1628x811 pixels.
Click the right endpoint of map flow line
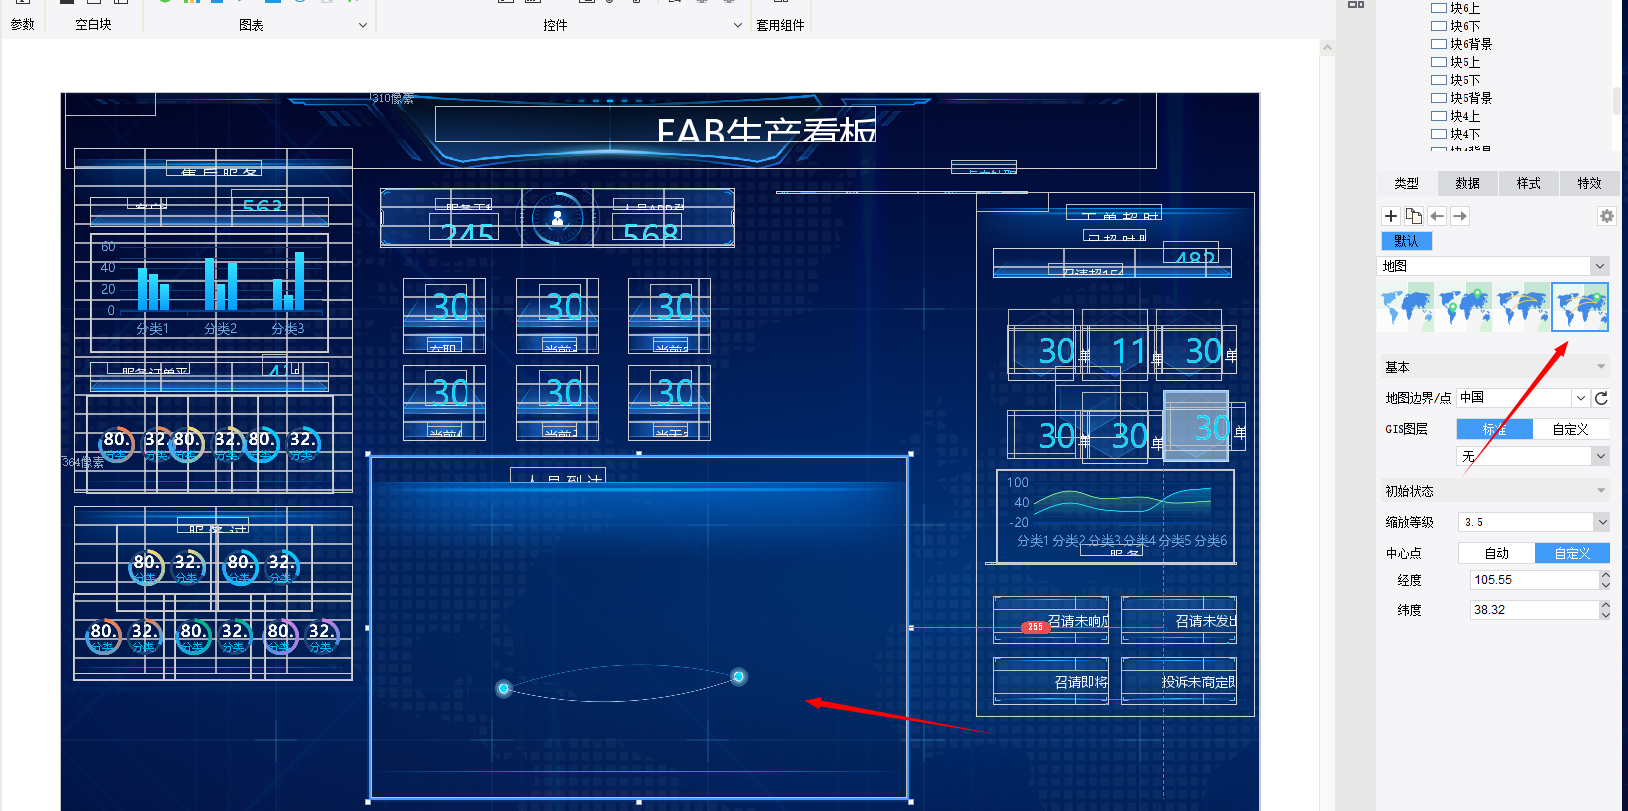(x=738, y=677)
